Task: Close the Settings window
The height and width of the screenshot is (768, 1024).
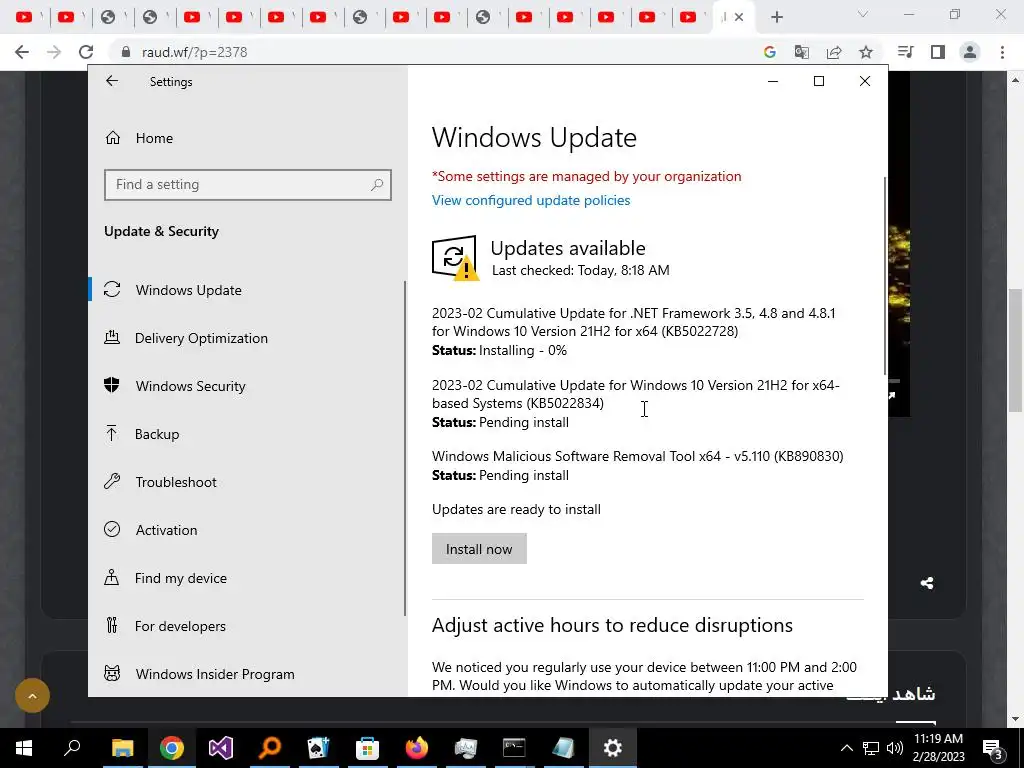Action: pyautogui.click(x=865, y=81)
